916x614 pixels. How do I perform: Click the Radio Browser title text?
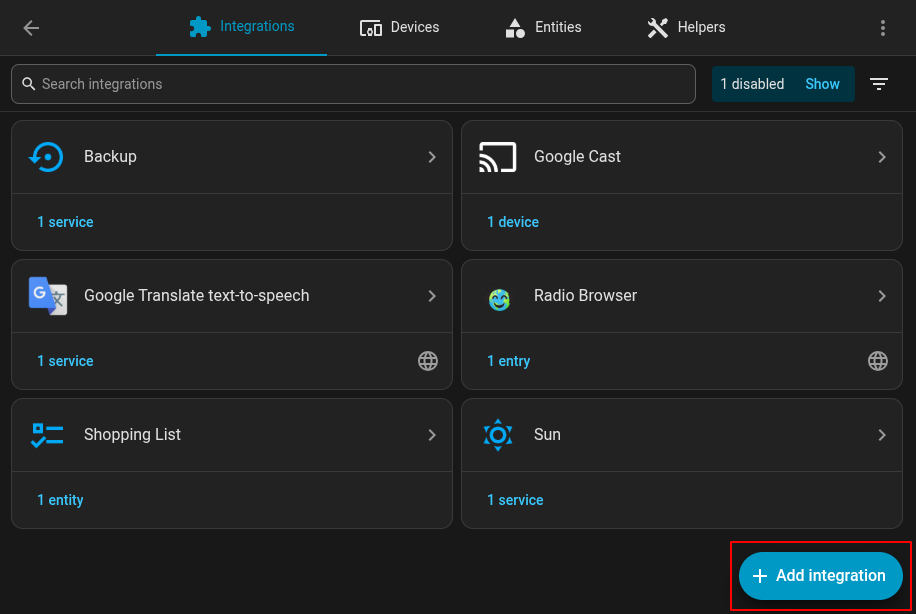click(585, 296)
